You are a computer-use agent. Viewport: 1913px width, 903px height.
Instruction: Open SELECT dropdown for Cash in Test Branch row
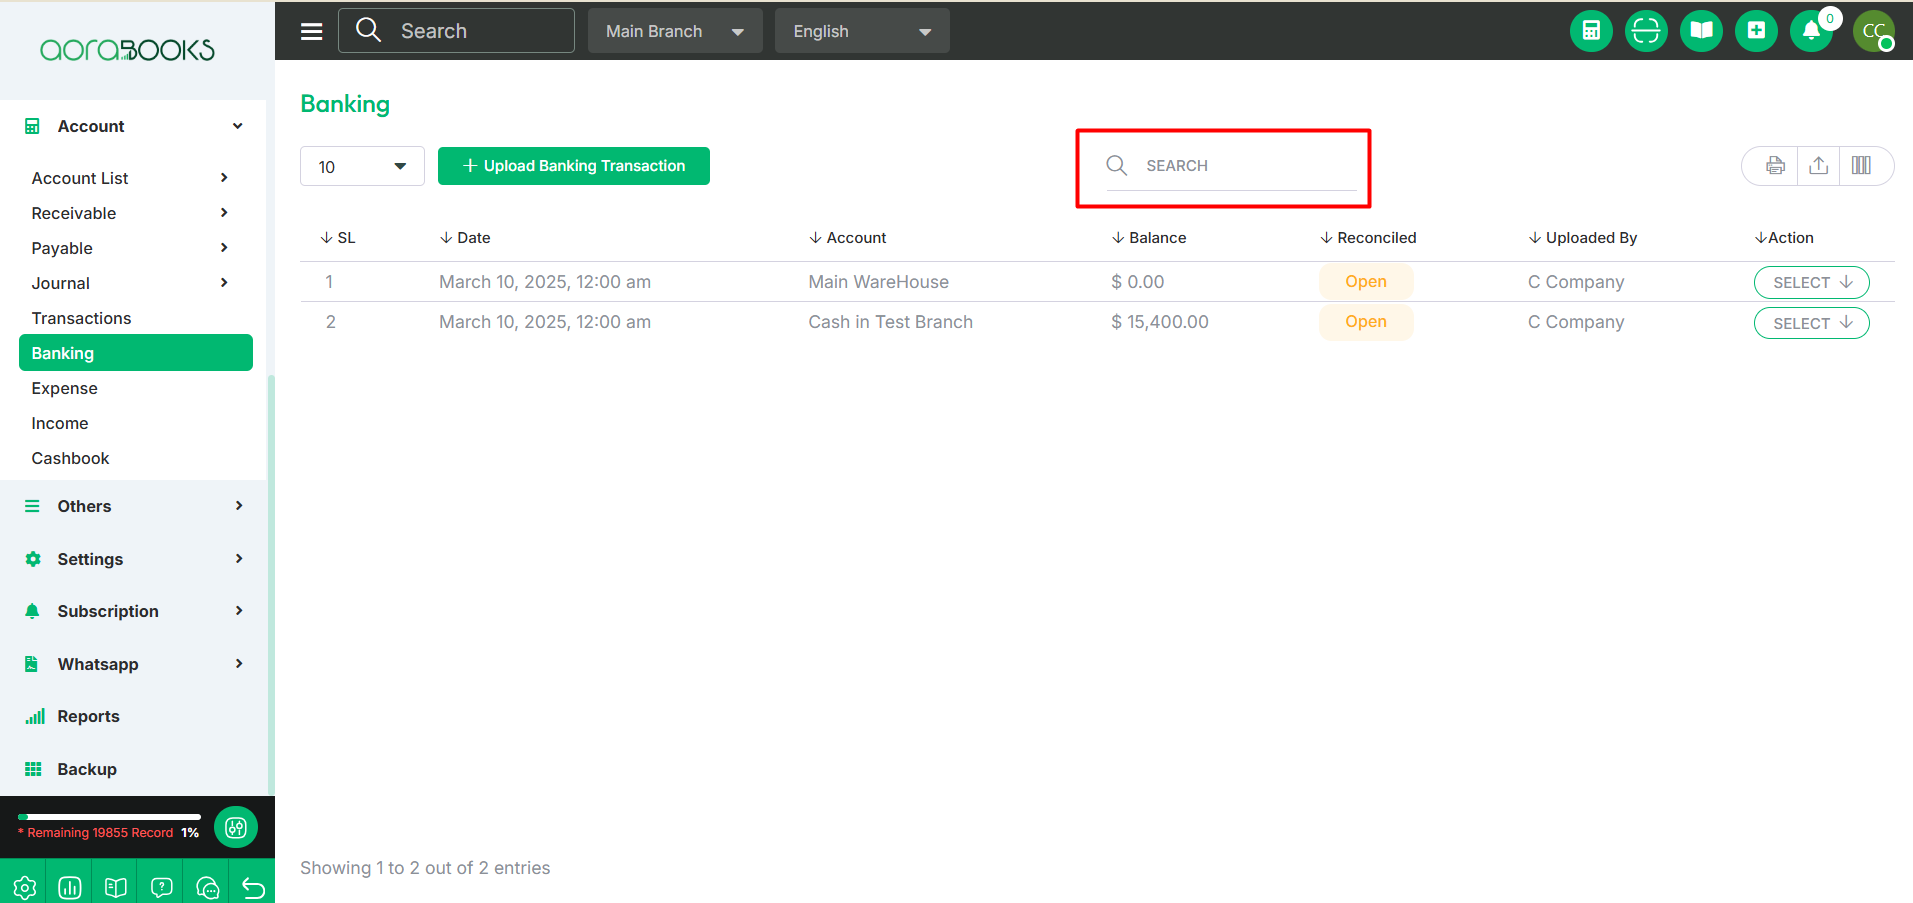click(x=1811, y=323)
